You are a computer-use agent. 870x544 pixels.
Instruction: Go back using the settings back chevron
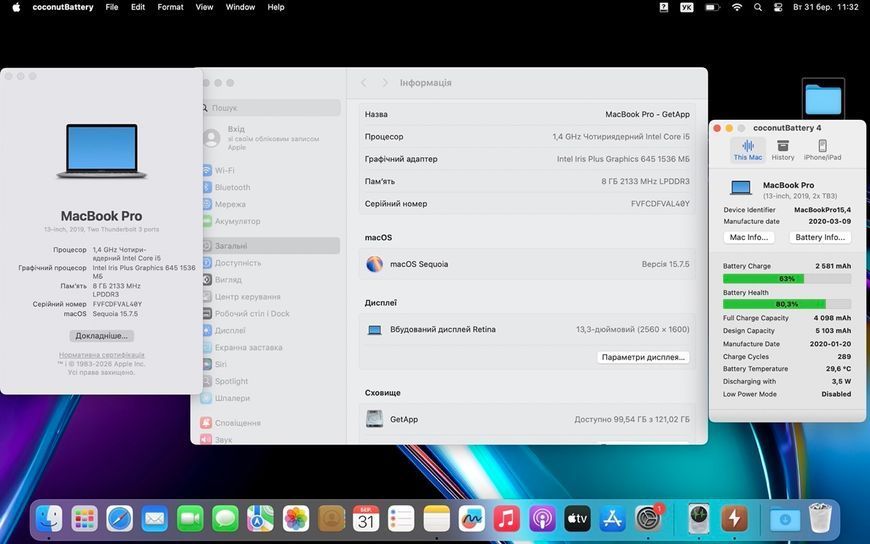[364, 83]
